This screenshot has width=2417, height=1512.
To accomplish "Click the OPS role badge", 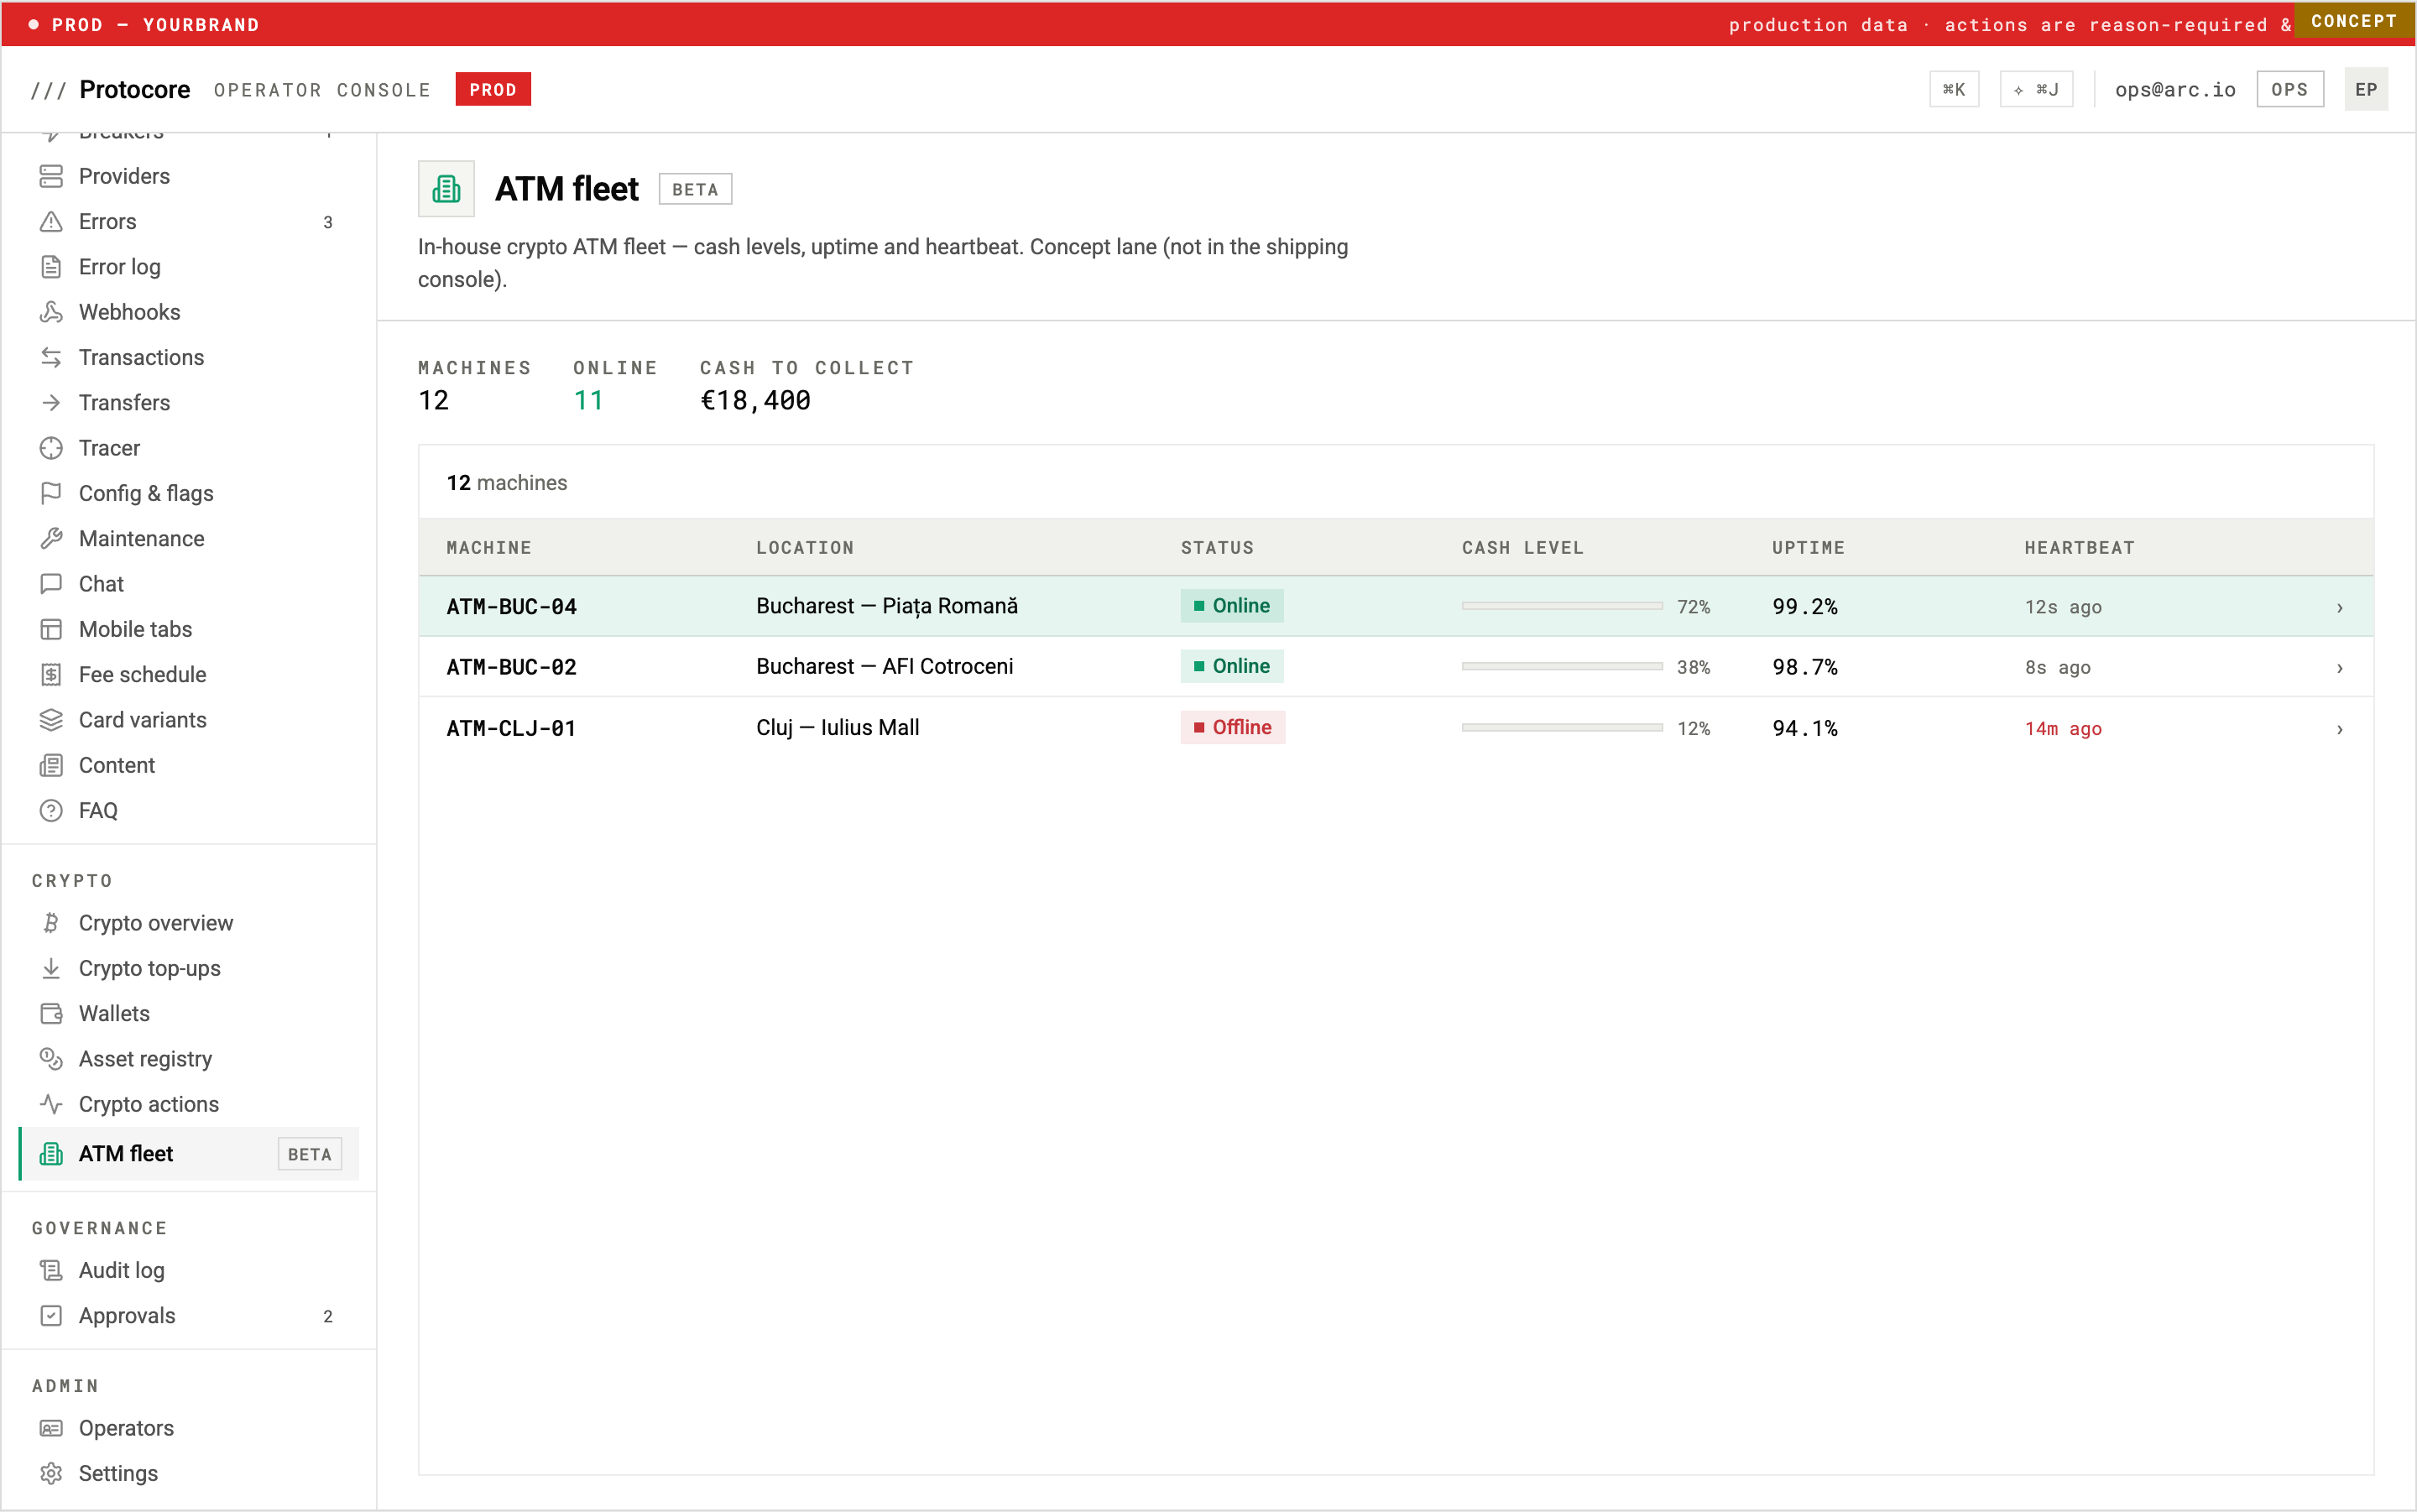I will point(2290,90).
